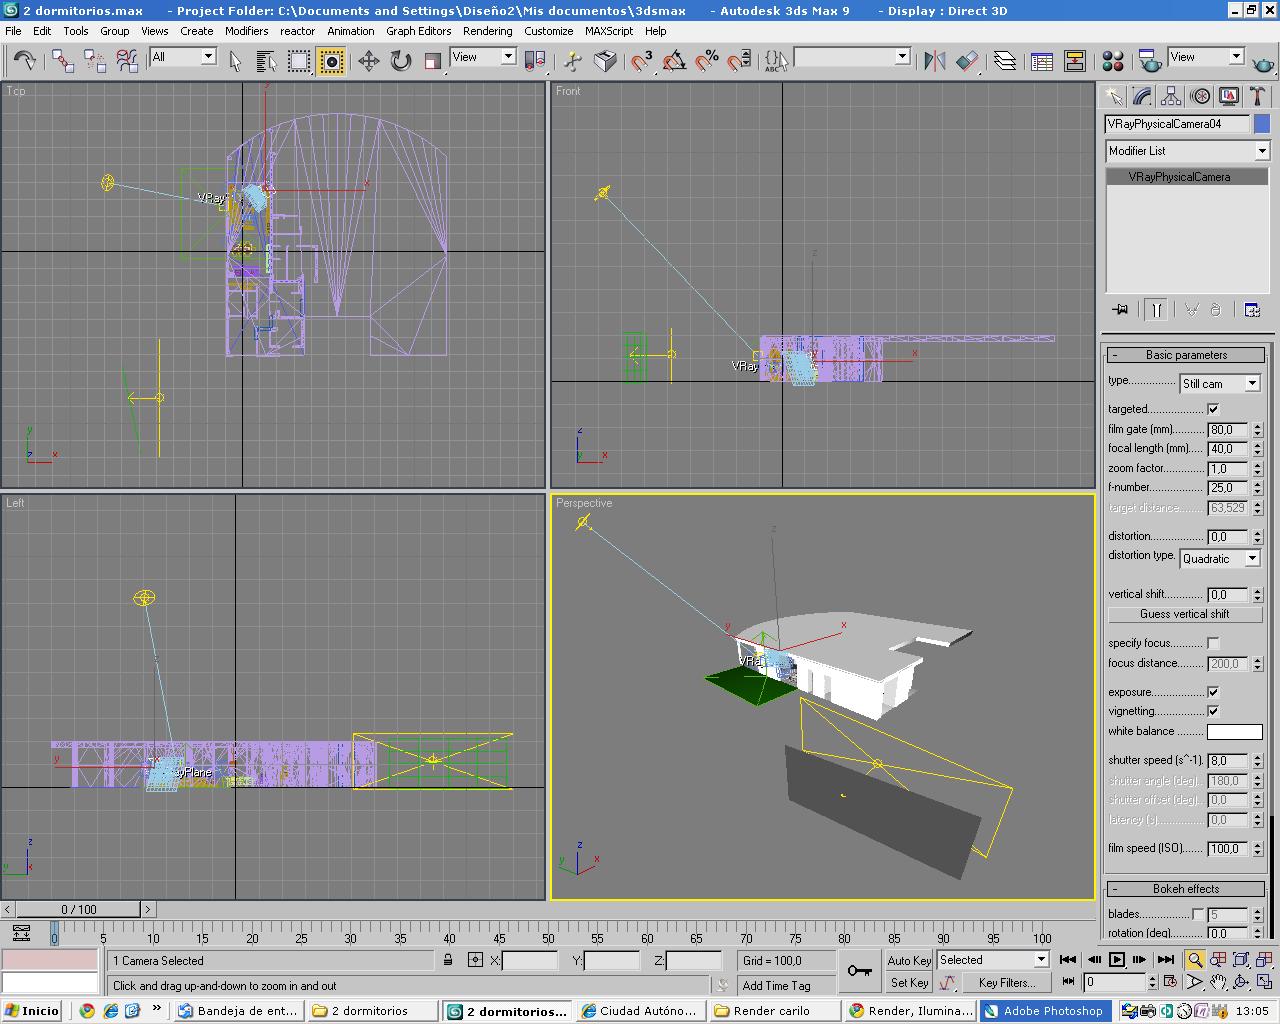Screen dimensions: 1280x1024
Task: Click the Select and Manipulate icon
Action: pyautogui.click(x=573, y=61)
